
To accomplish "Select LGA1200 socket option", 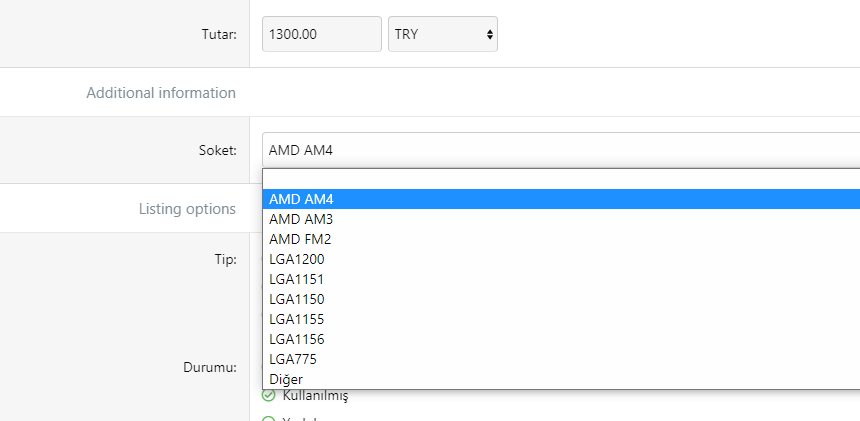I will coord(560,259).
